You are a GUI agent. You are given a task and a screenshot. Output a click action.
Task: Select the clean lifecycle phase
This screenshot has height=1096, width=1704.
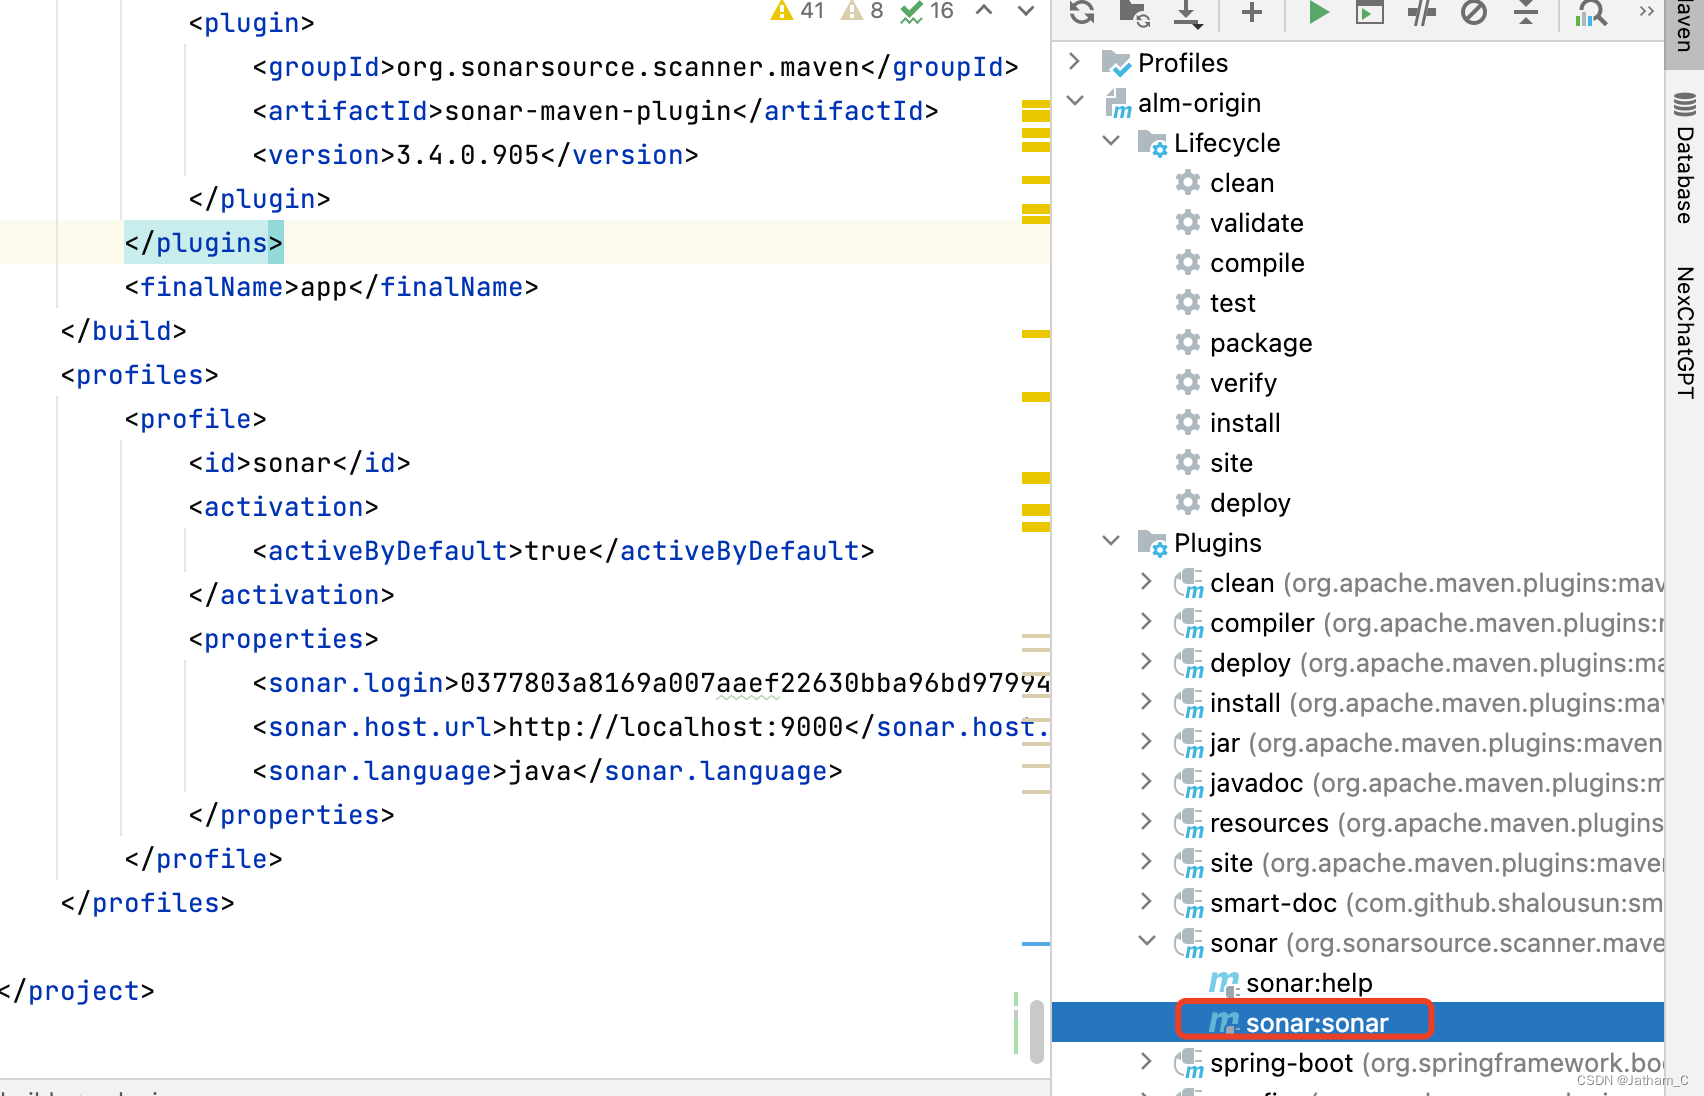click(1242, 183)
